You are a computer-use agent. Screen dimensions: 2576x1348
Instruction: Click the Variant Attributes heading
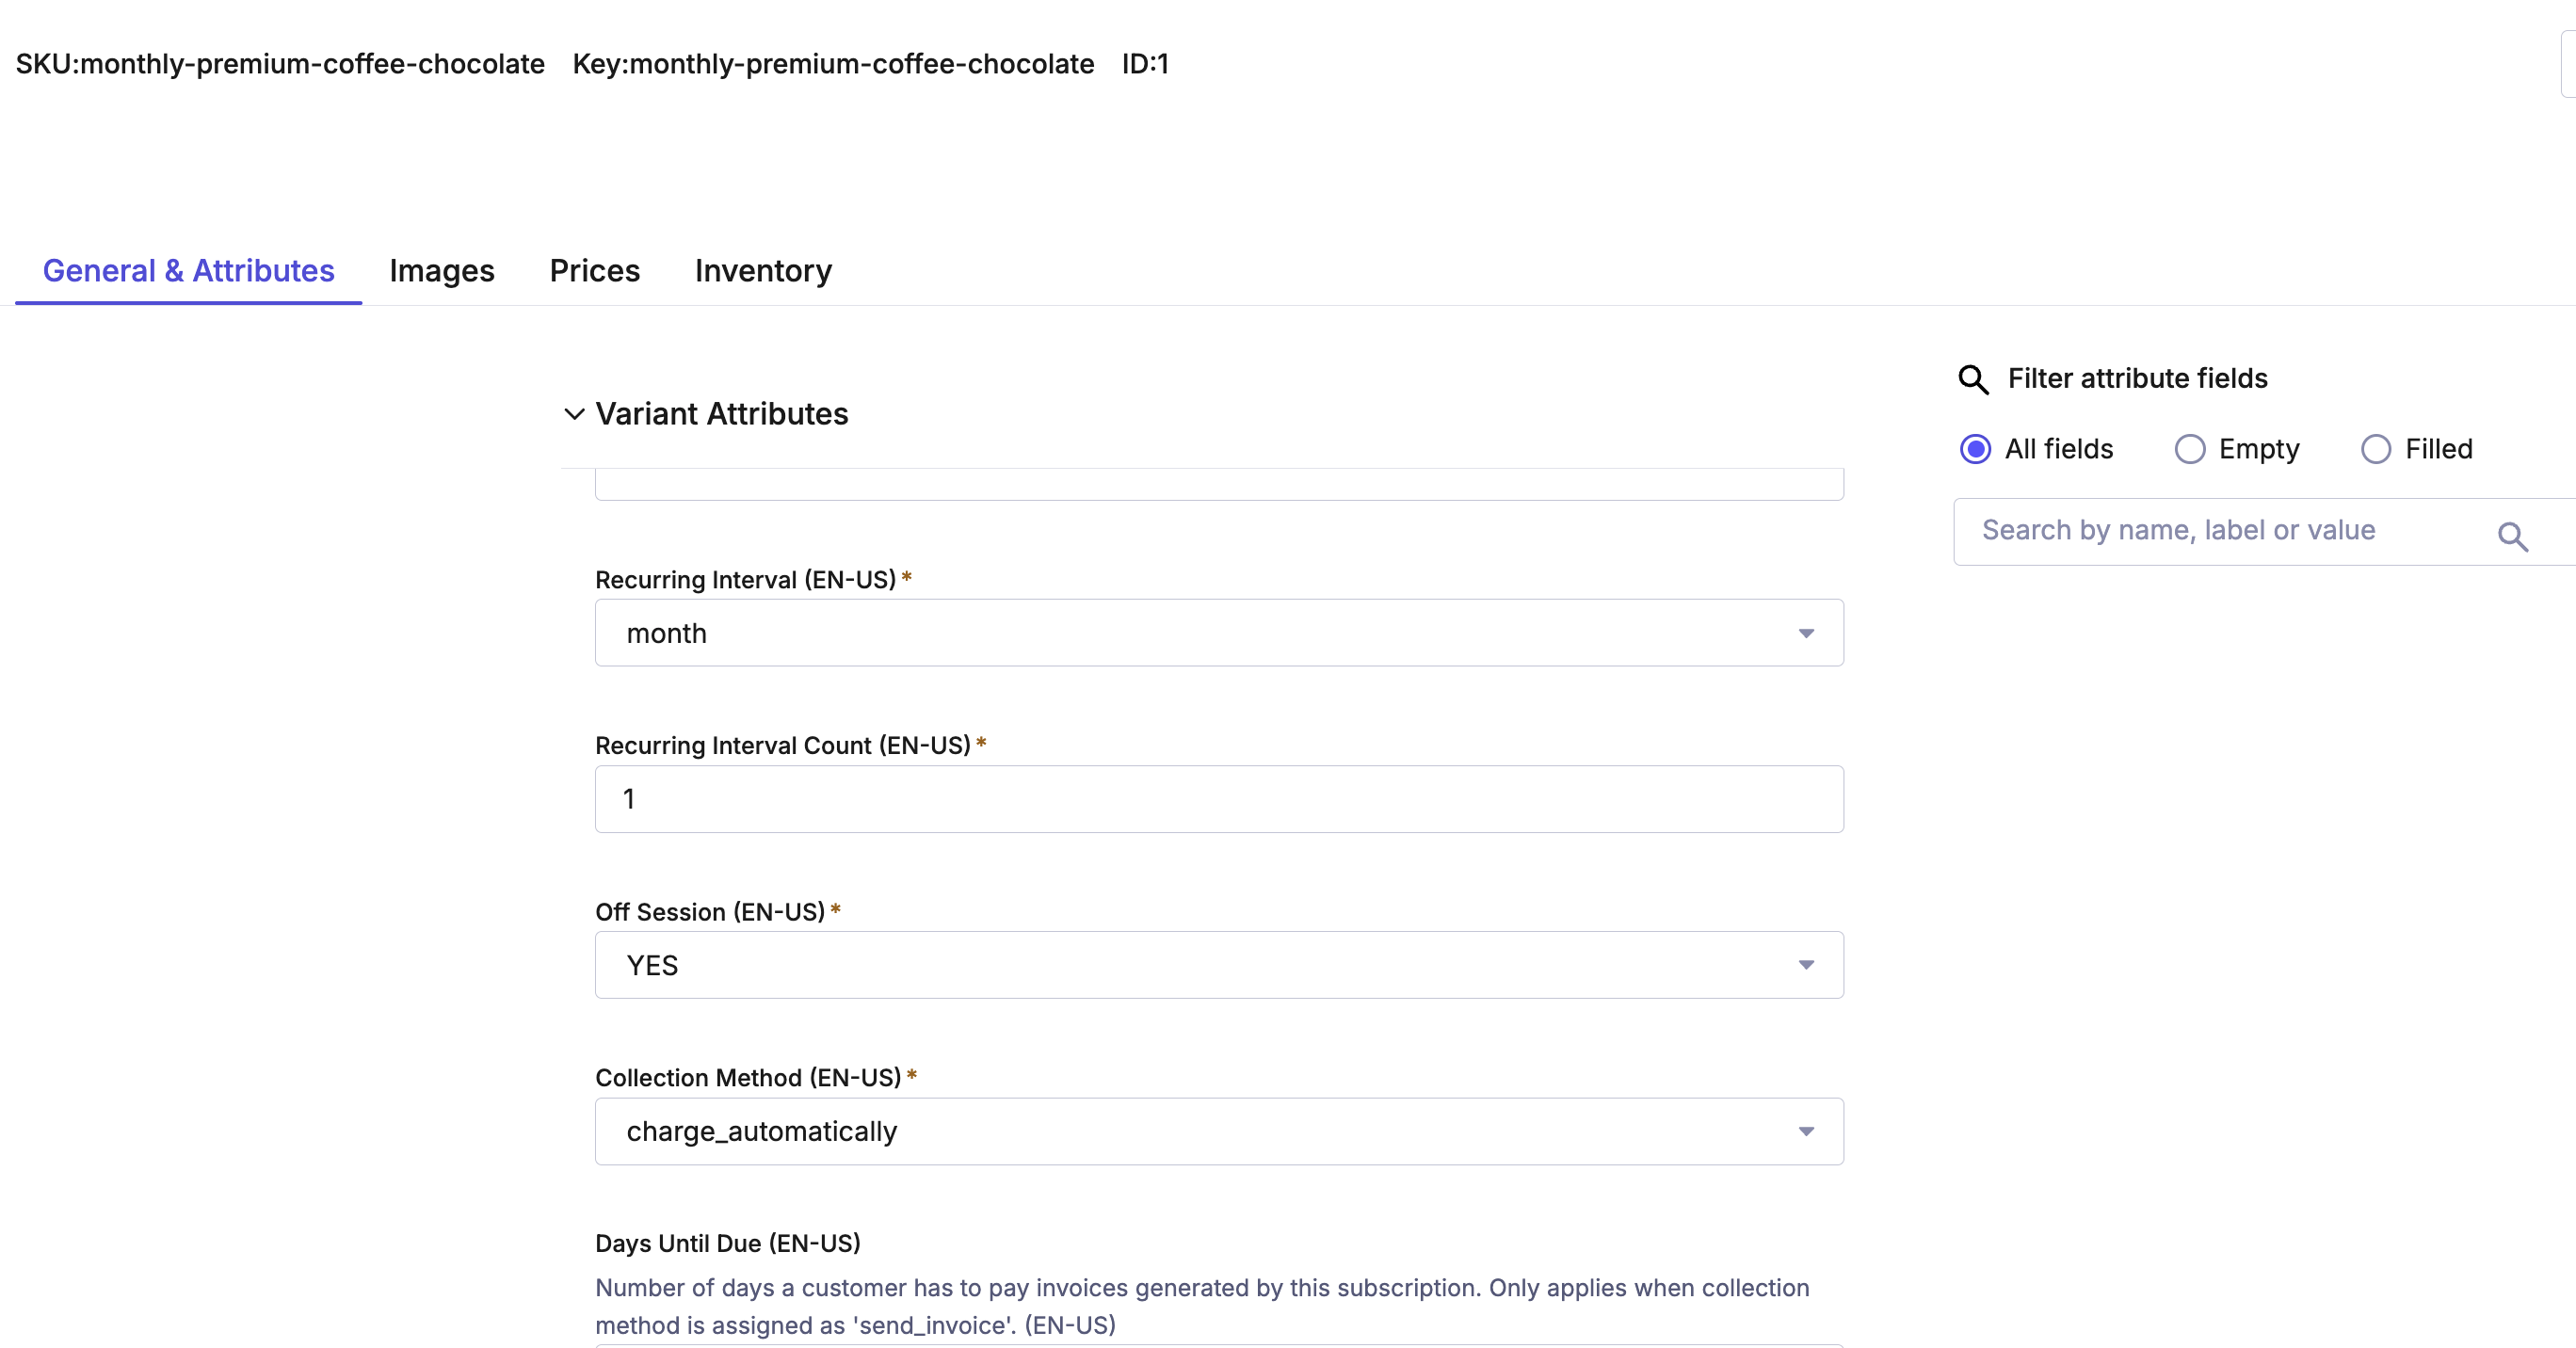(x=722, y=414)
